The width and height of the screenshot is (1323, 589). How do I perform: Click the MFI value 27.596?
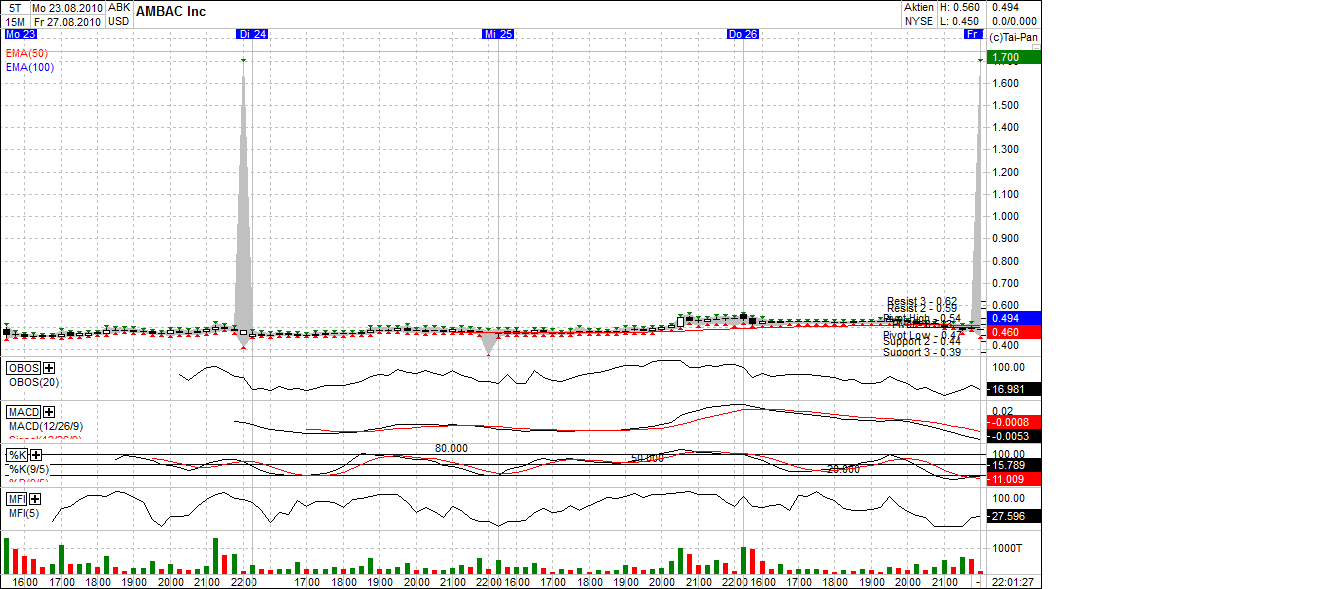click(1015, 516)
